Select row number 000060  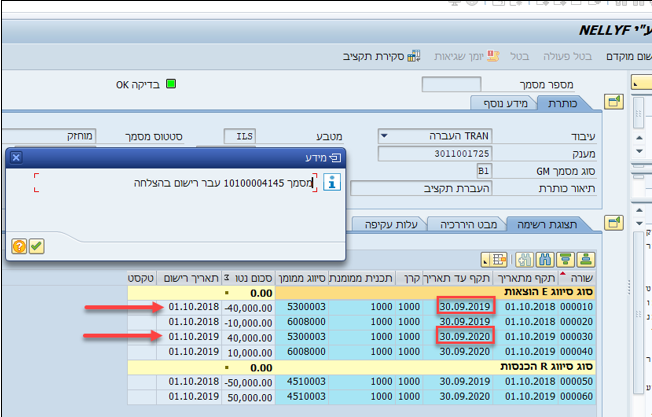[576, 397]
